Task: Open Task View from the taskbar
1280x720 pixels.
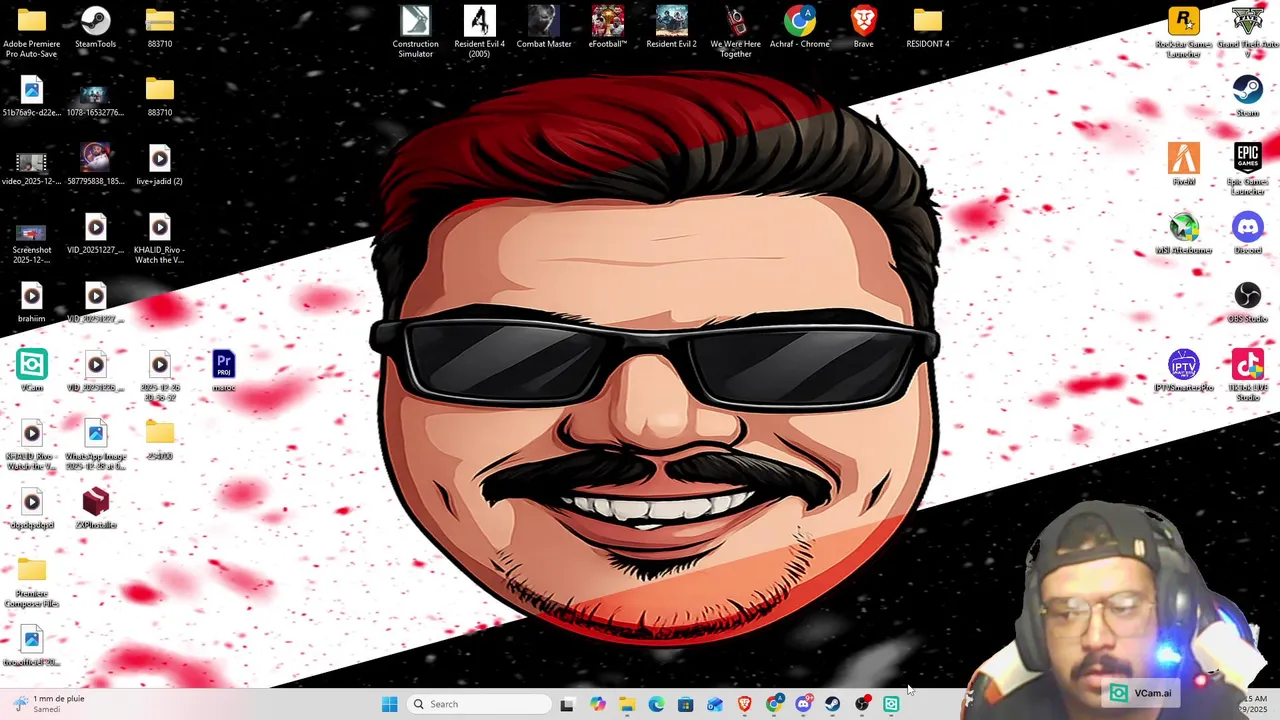Action: pyautogui.click(x=567, y=704)
